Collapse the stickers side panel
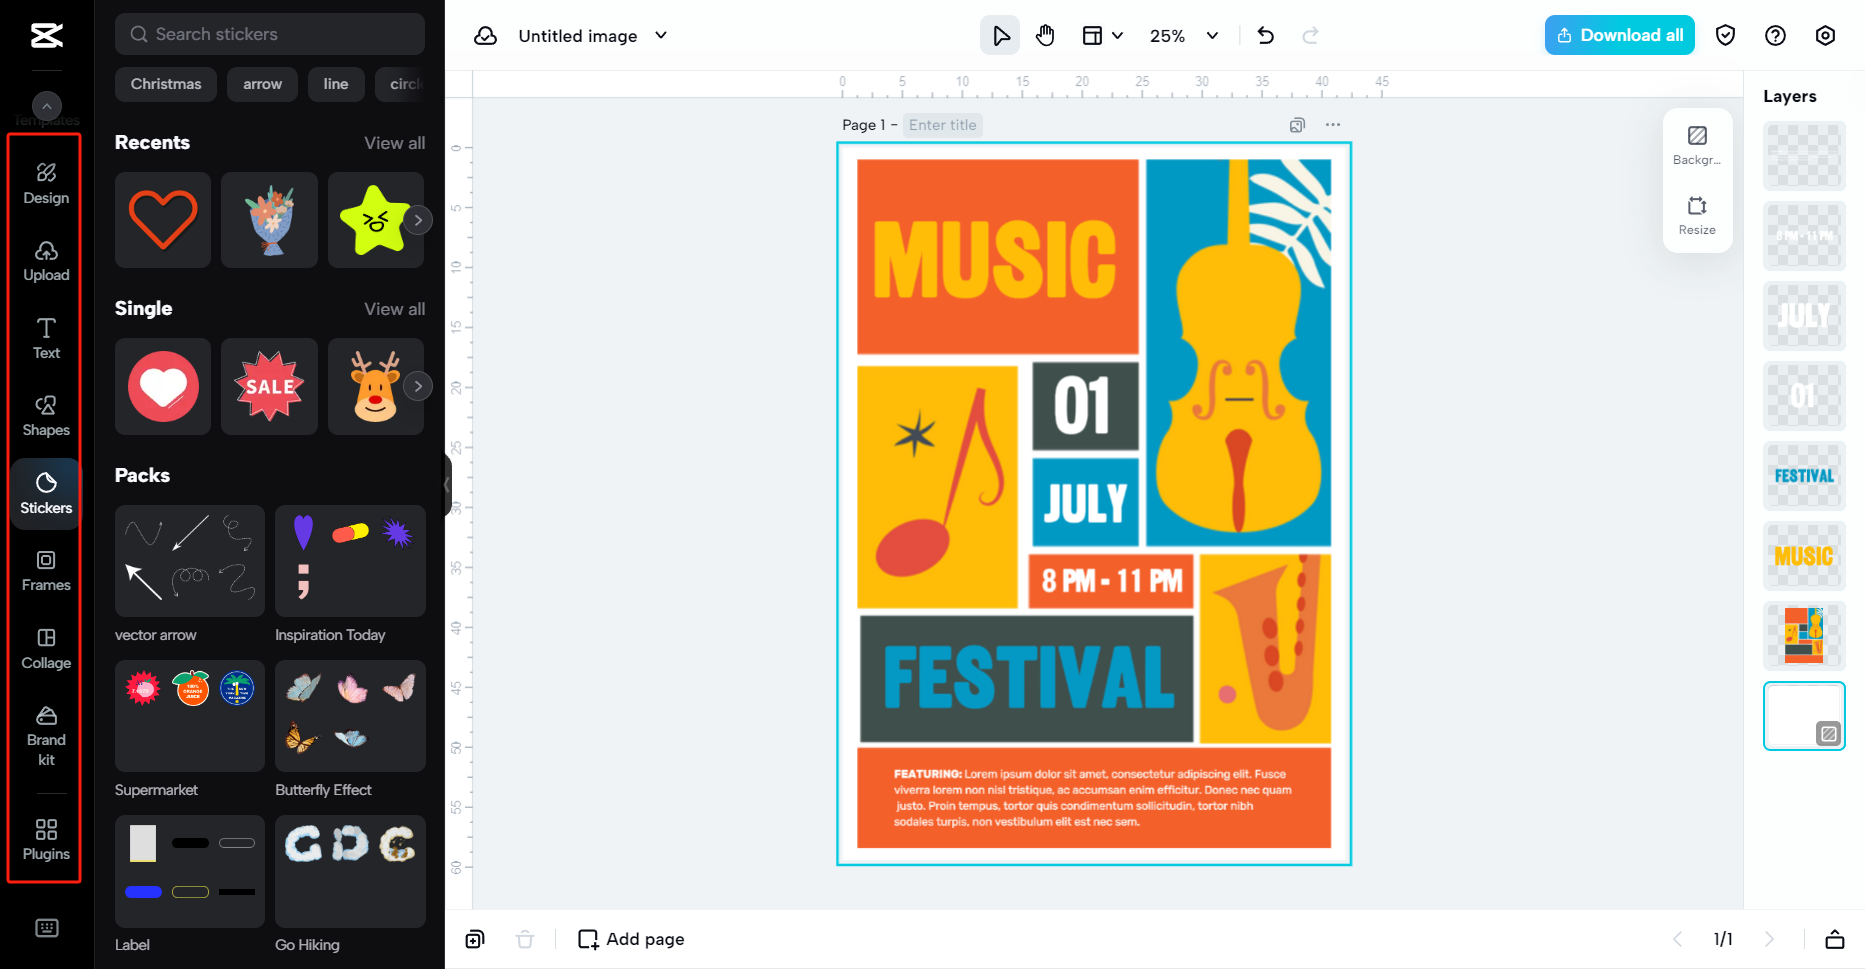1865x969 pixels. pos(447,485)
